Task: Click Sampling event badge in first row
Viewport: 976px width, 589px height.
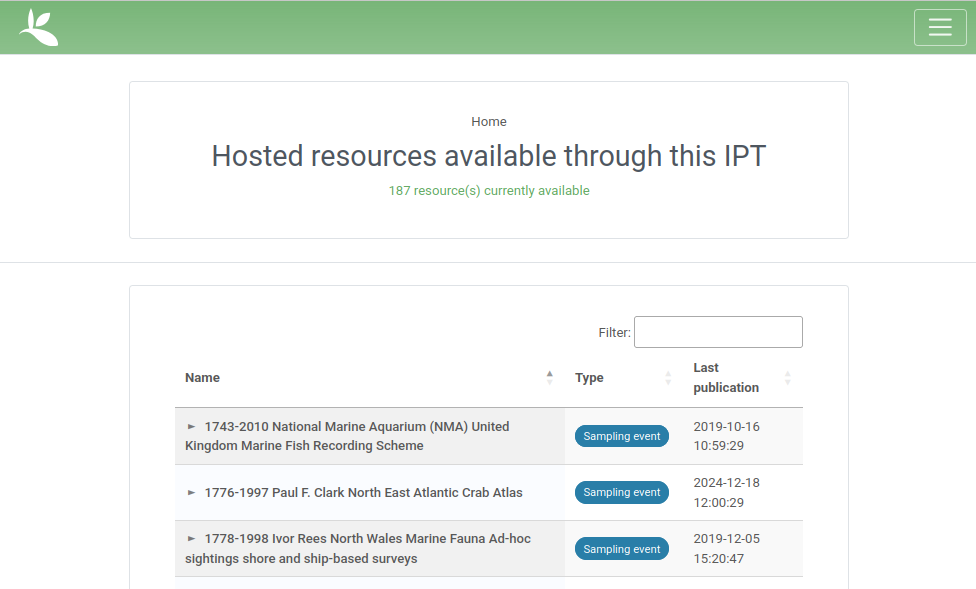Action: [x=621, y=436]
